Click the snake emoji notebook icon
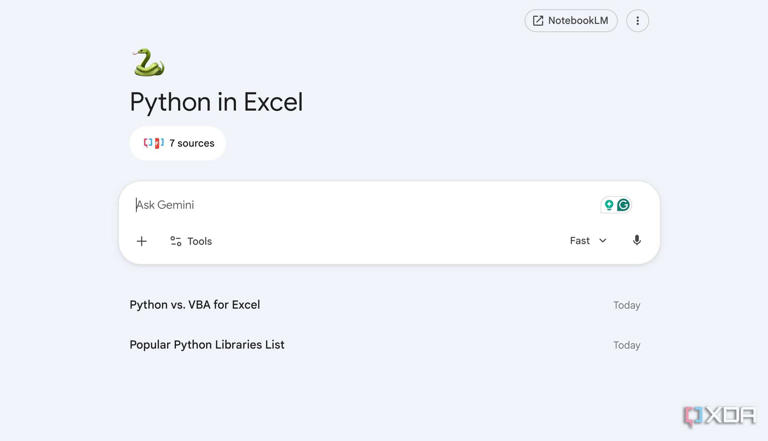768x441 pixels. 148,62
